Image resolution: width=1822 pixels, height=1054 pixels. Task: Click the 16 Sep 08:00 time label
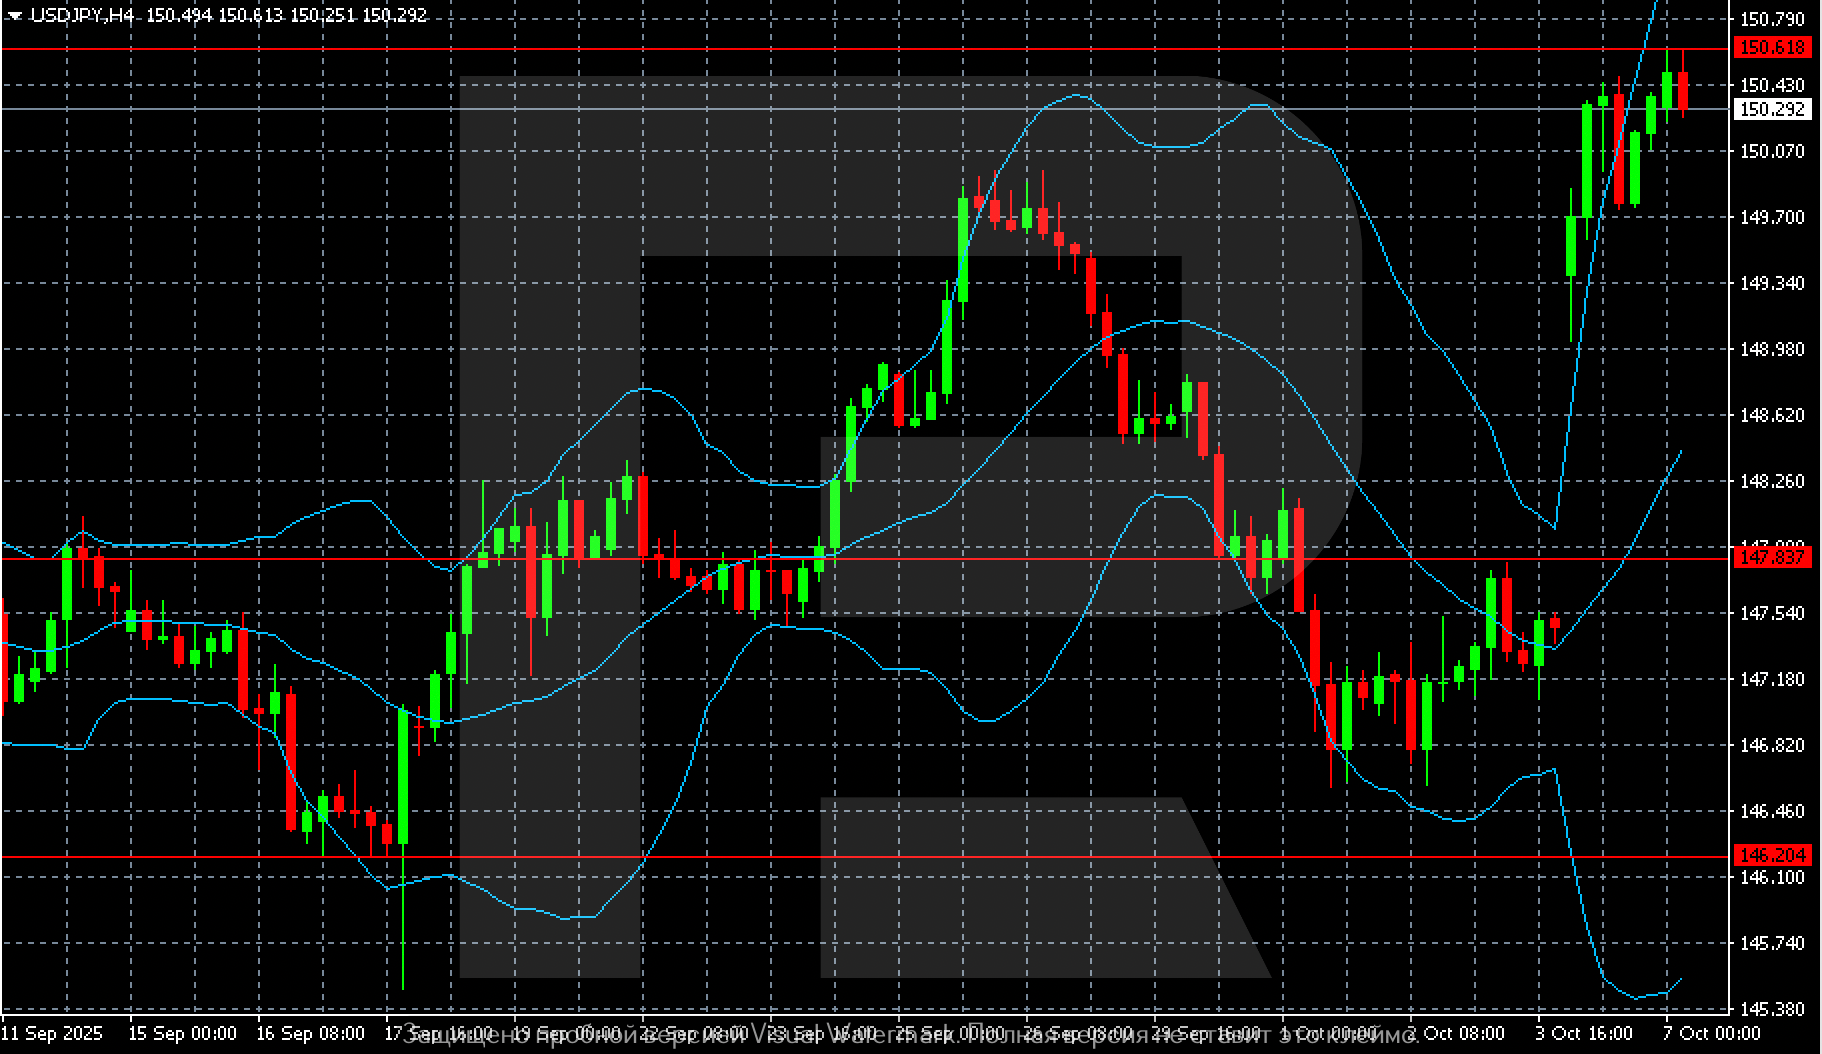(310, 1033)
